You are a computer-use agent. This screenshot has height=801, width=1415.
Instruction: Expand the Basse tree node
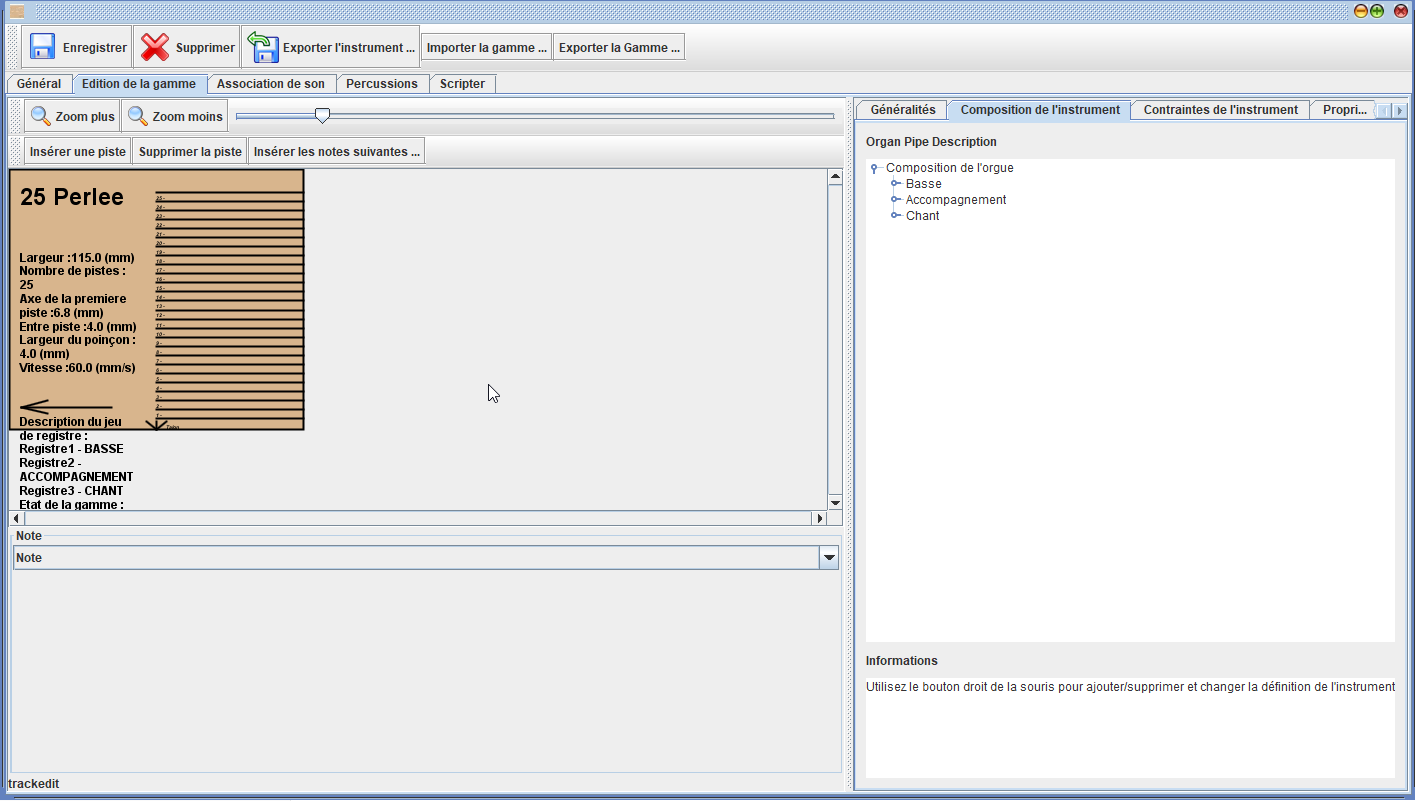(896, 184)
